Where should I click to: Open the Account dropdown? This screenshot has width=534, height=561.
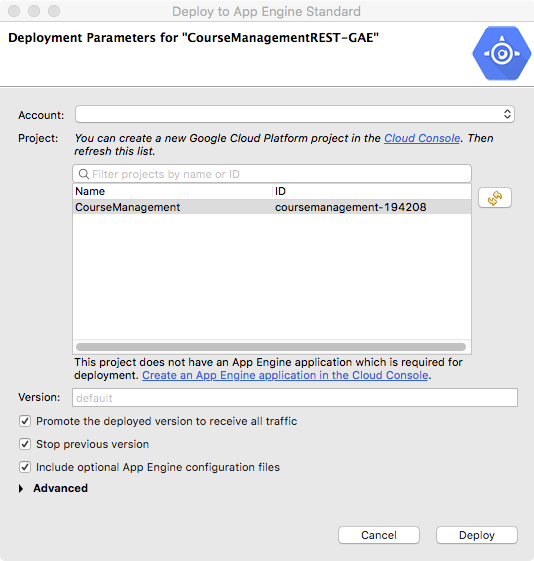tap(295, 114)
